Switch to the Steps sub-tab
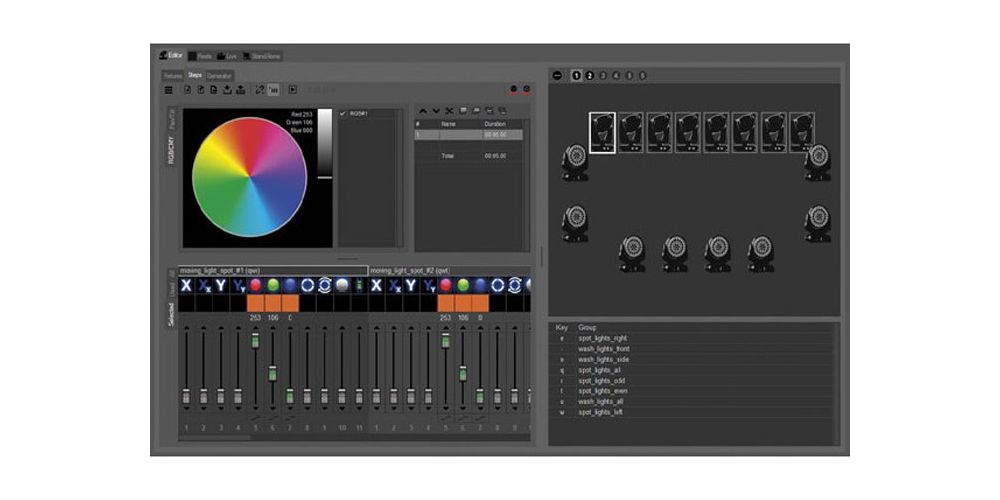The width and height of the screenshot is (1000, 500). click(x=195, y=75)
